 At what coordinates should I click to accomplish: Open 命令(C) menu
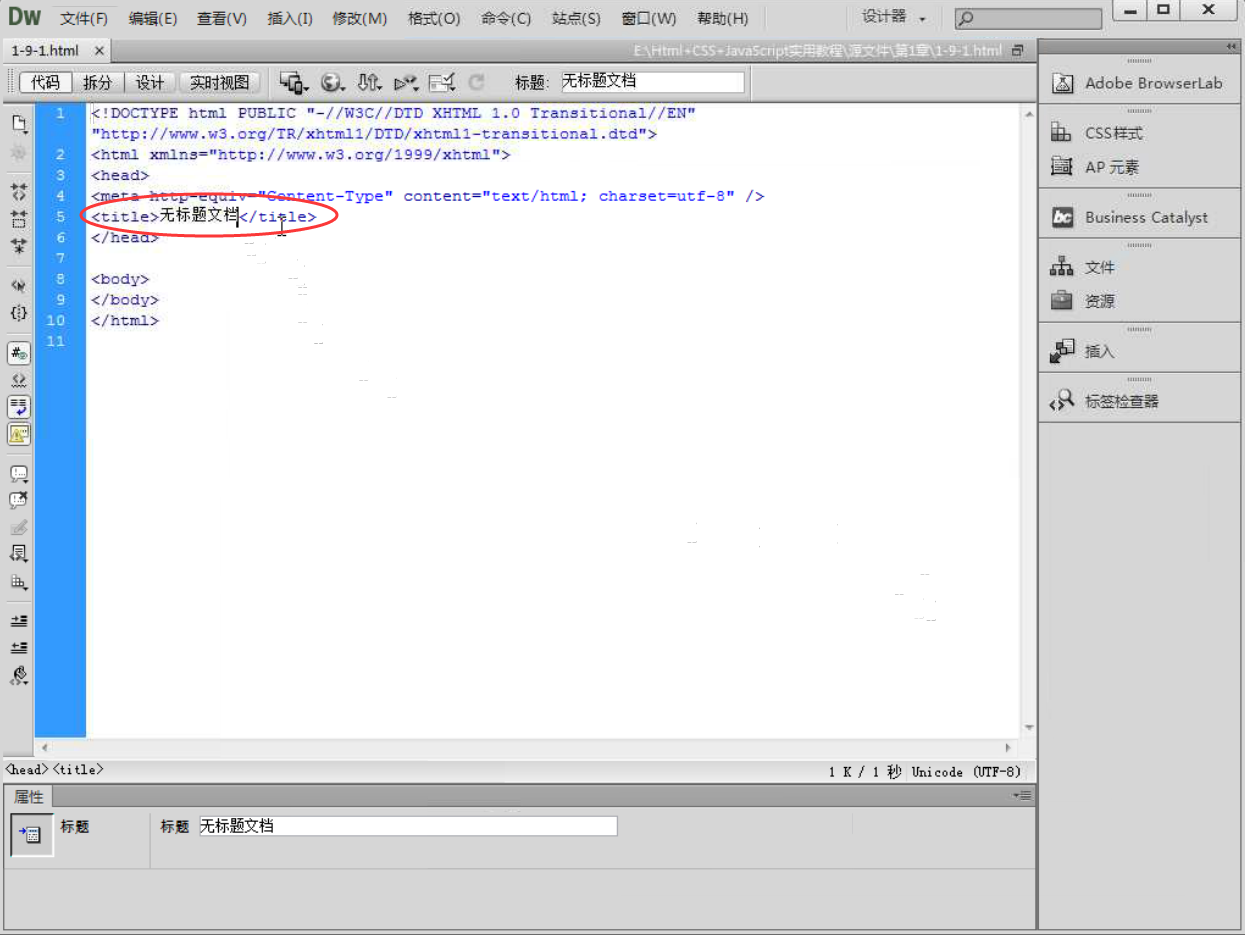[x=506, y=18]
